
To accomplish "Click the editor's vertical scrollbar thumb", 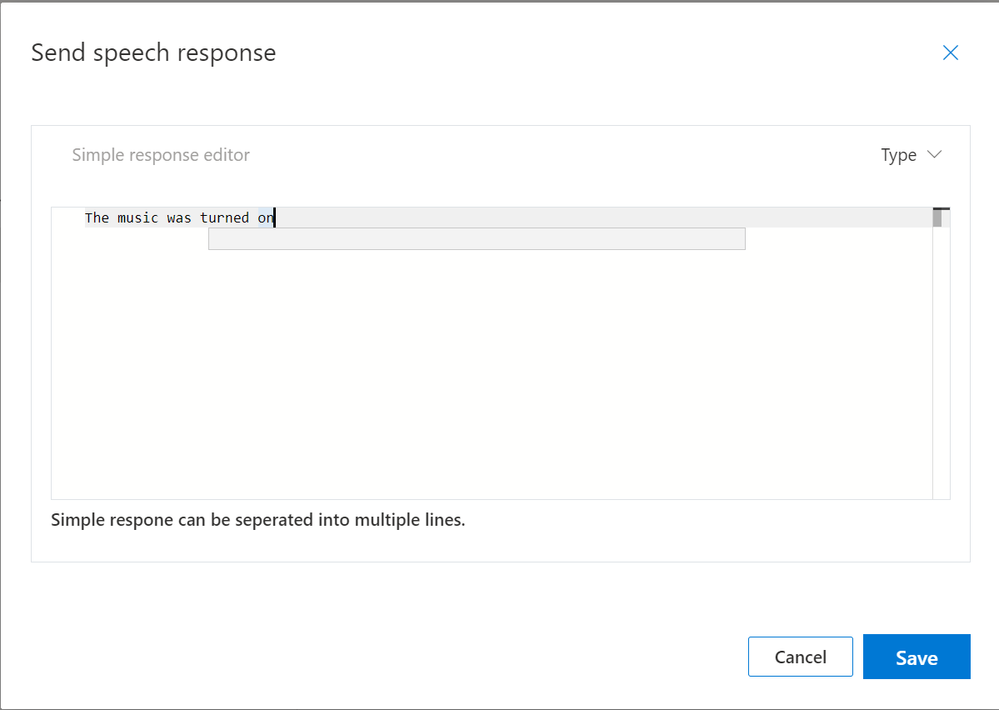I will point(937,218).
